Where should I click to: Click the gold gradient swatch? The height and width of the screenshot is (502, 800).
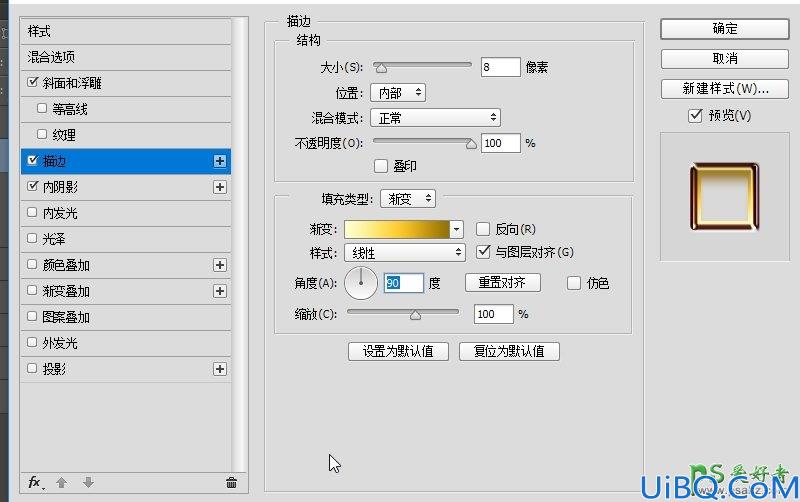pyautogui.click(x=397, y=230)
